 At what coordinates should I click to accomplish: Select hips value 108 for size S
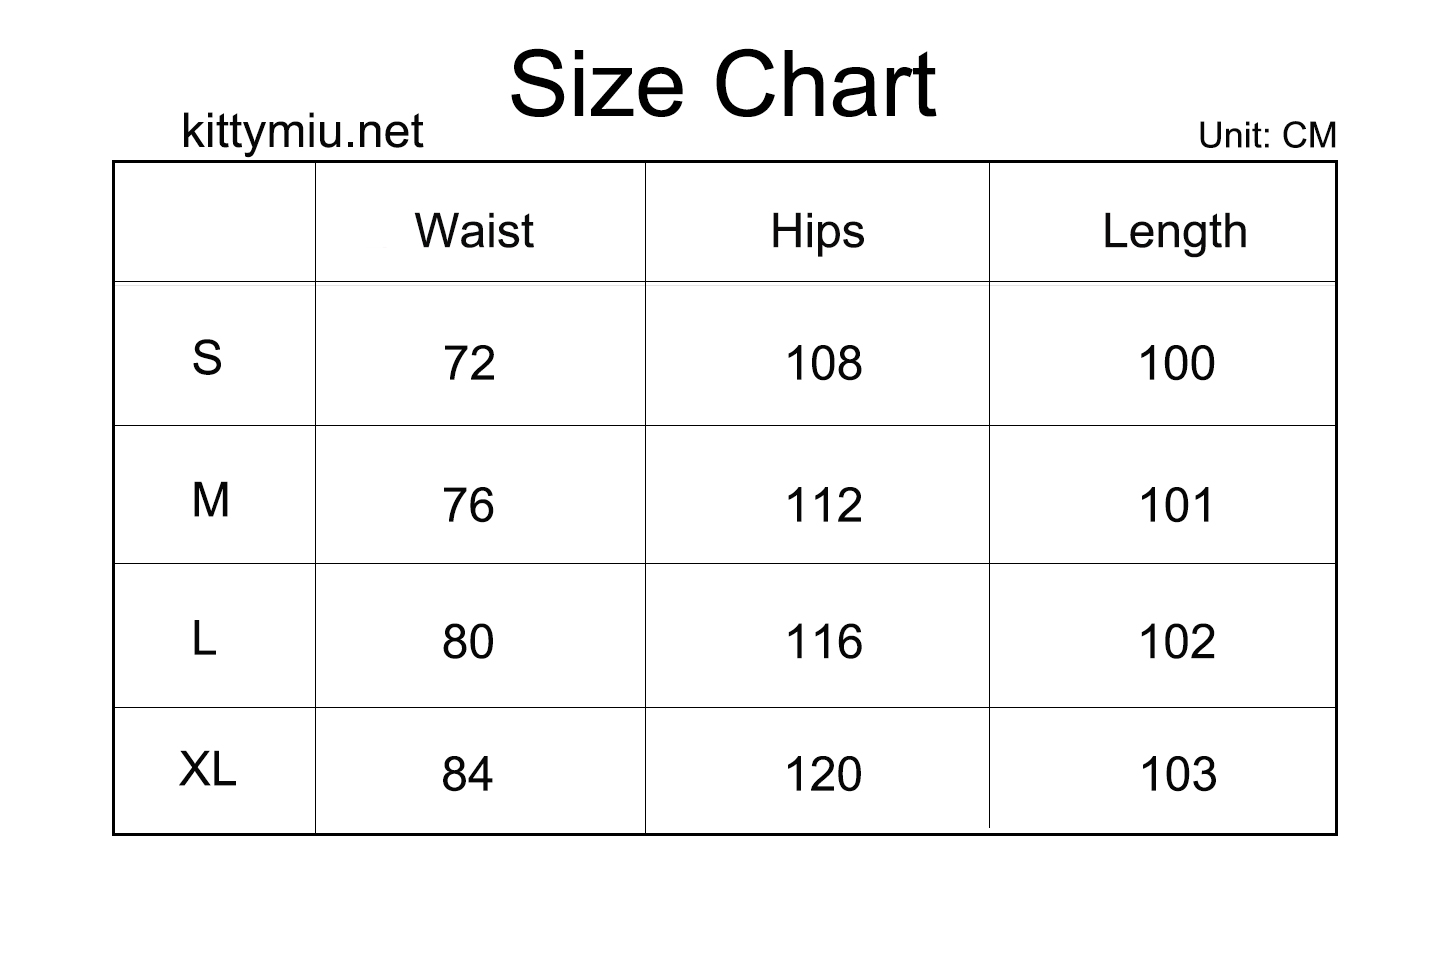[824, 363]
